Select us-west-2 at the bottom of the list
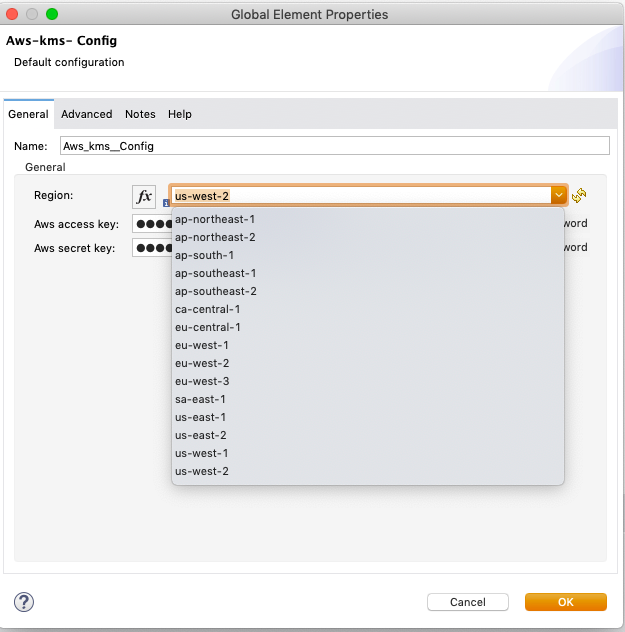625x632 pixels. click(368, 471)
